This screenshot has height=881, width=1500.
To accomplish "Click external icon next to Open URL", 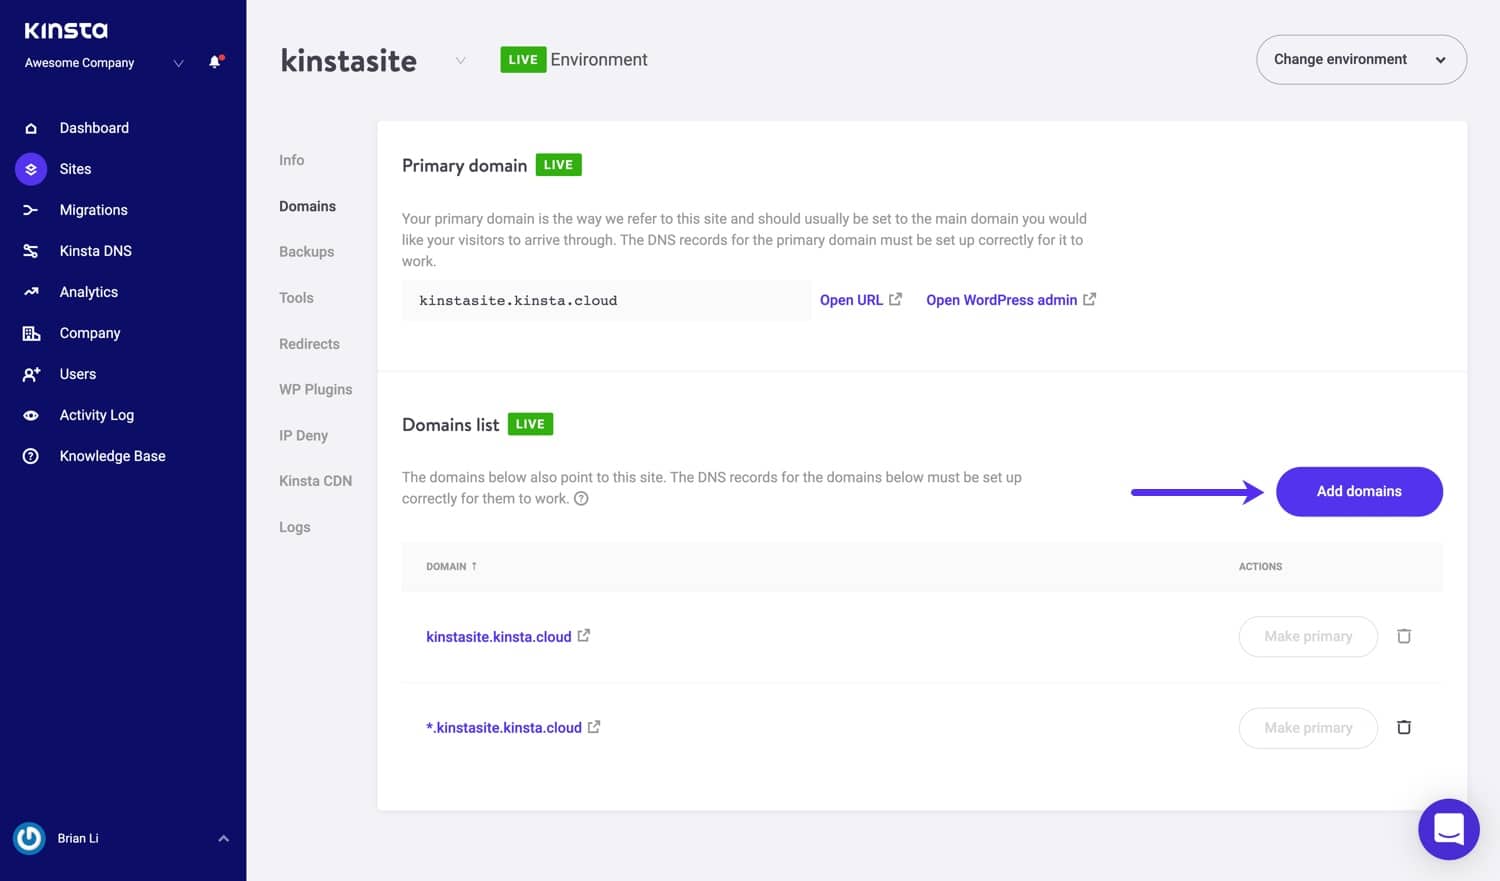I will click(x=895, y=299).
